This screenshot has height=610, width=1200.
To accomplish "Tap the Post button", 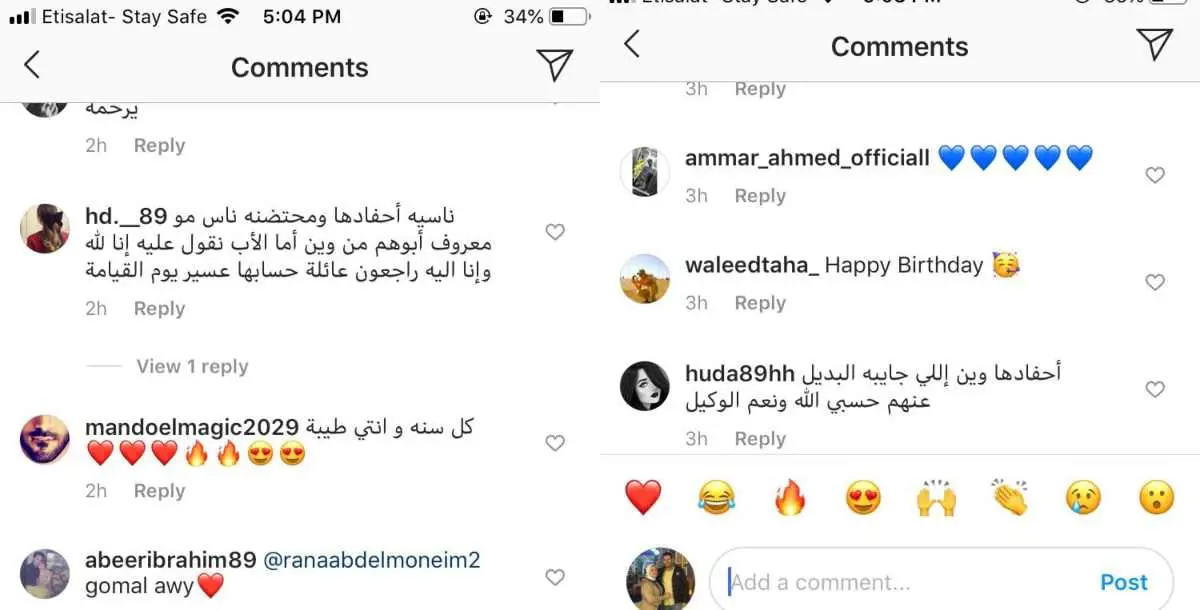I will [x=1124, y=582].
